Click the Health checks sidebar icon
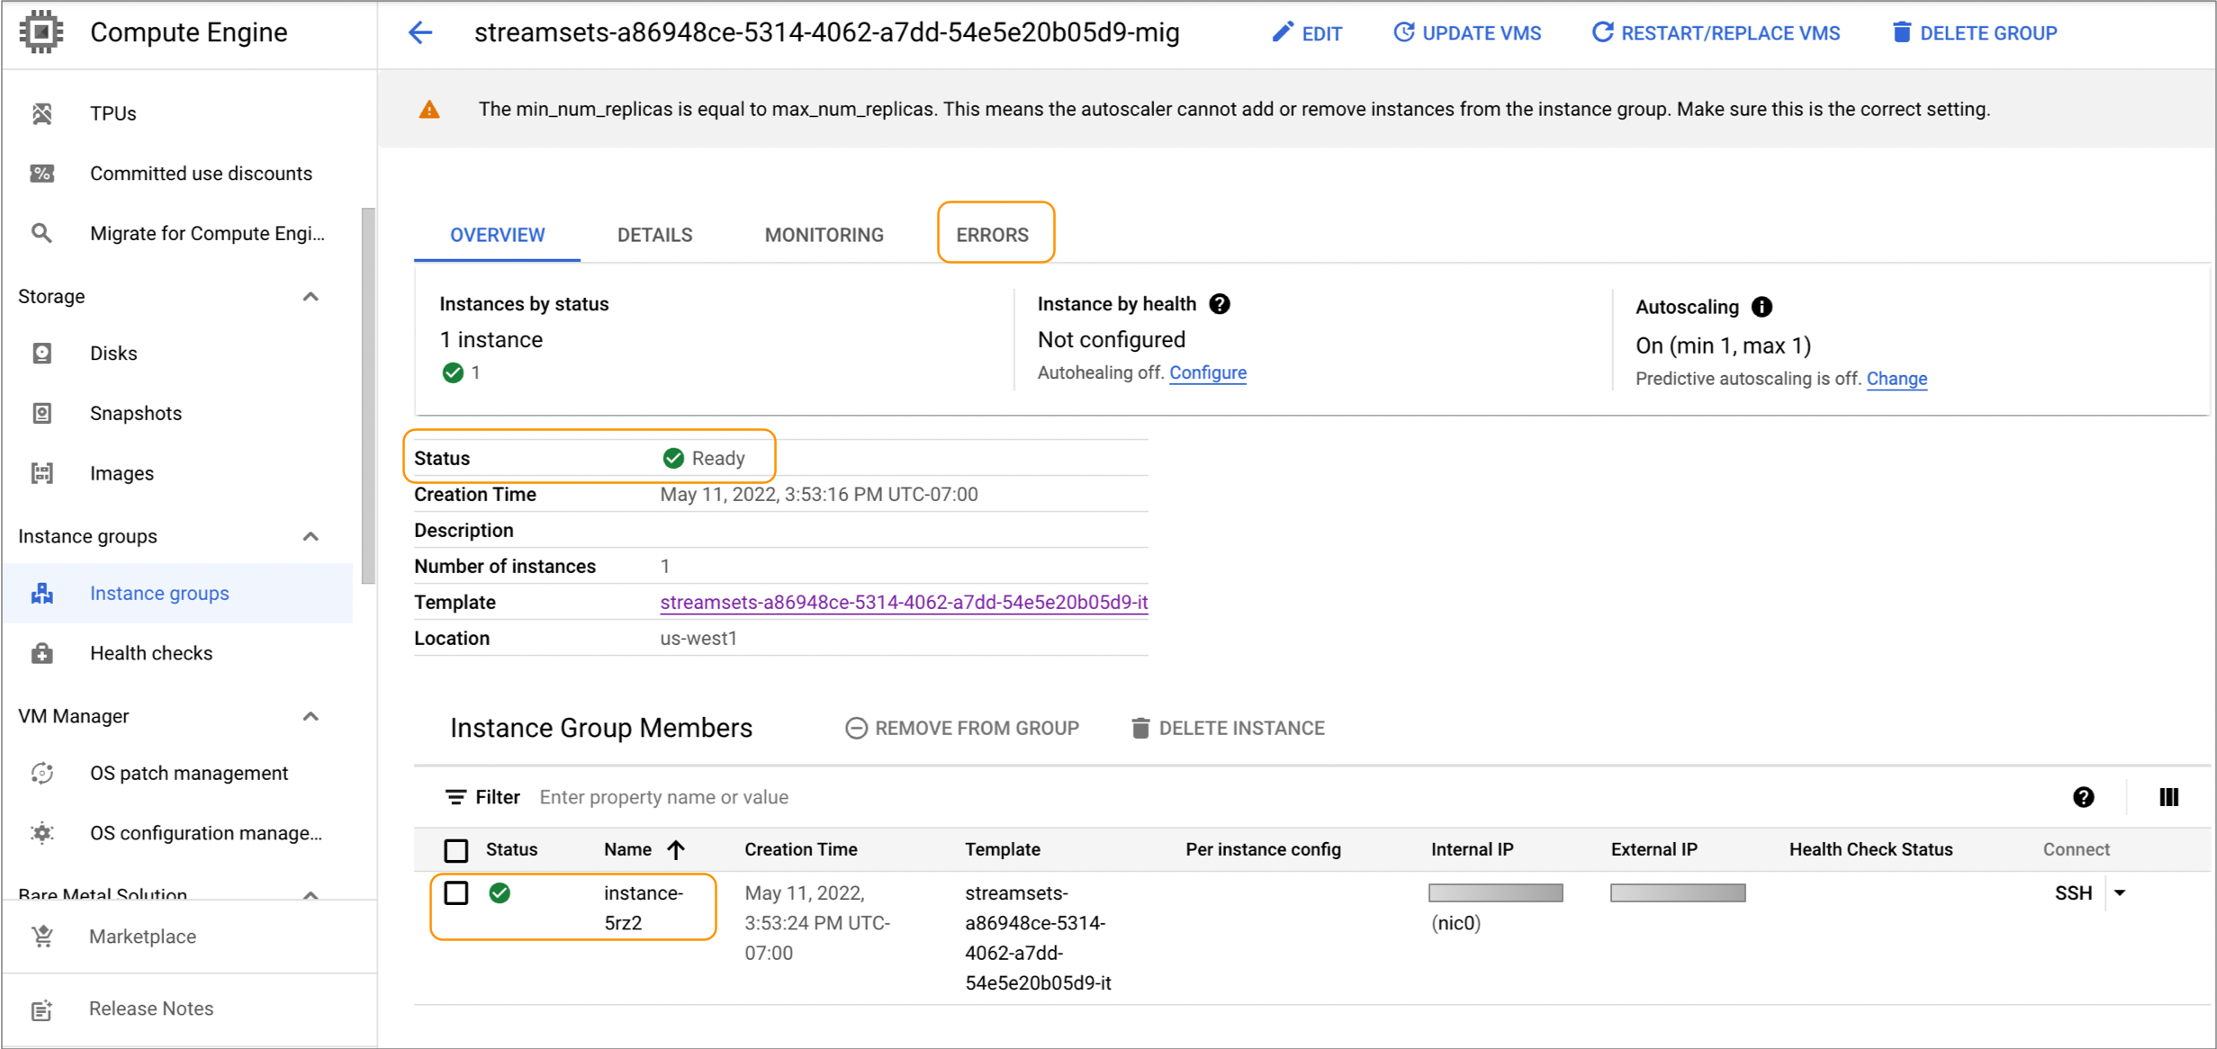Screen dimensions: 2217x1049 [x=42, y=653]
